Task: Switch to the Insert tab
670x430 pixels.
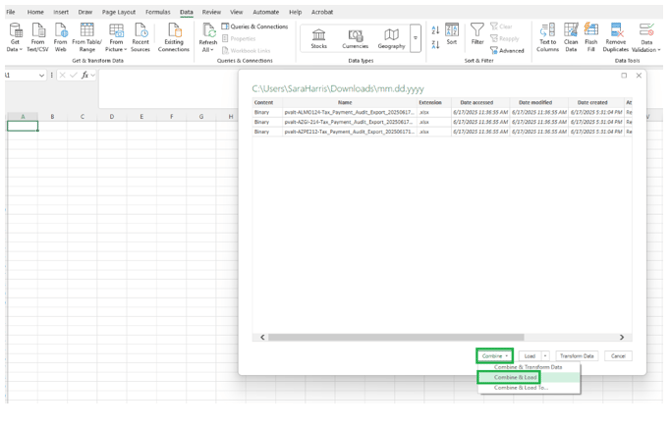Action: pos(61,12)
